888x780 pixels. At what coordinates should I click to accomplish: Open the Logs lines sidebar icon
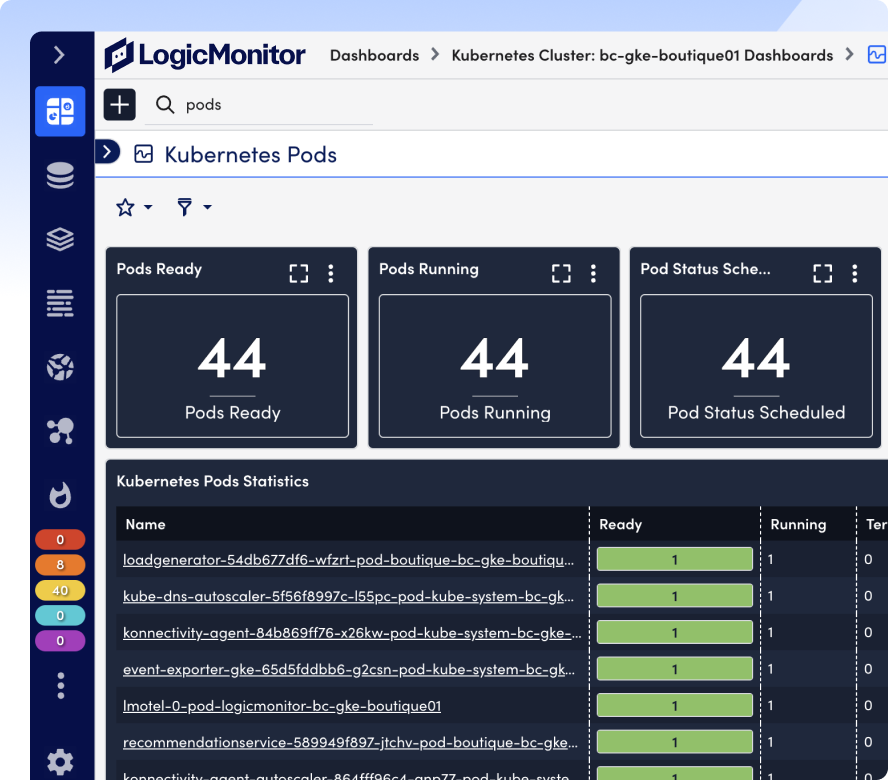click(60, 303)
